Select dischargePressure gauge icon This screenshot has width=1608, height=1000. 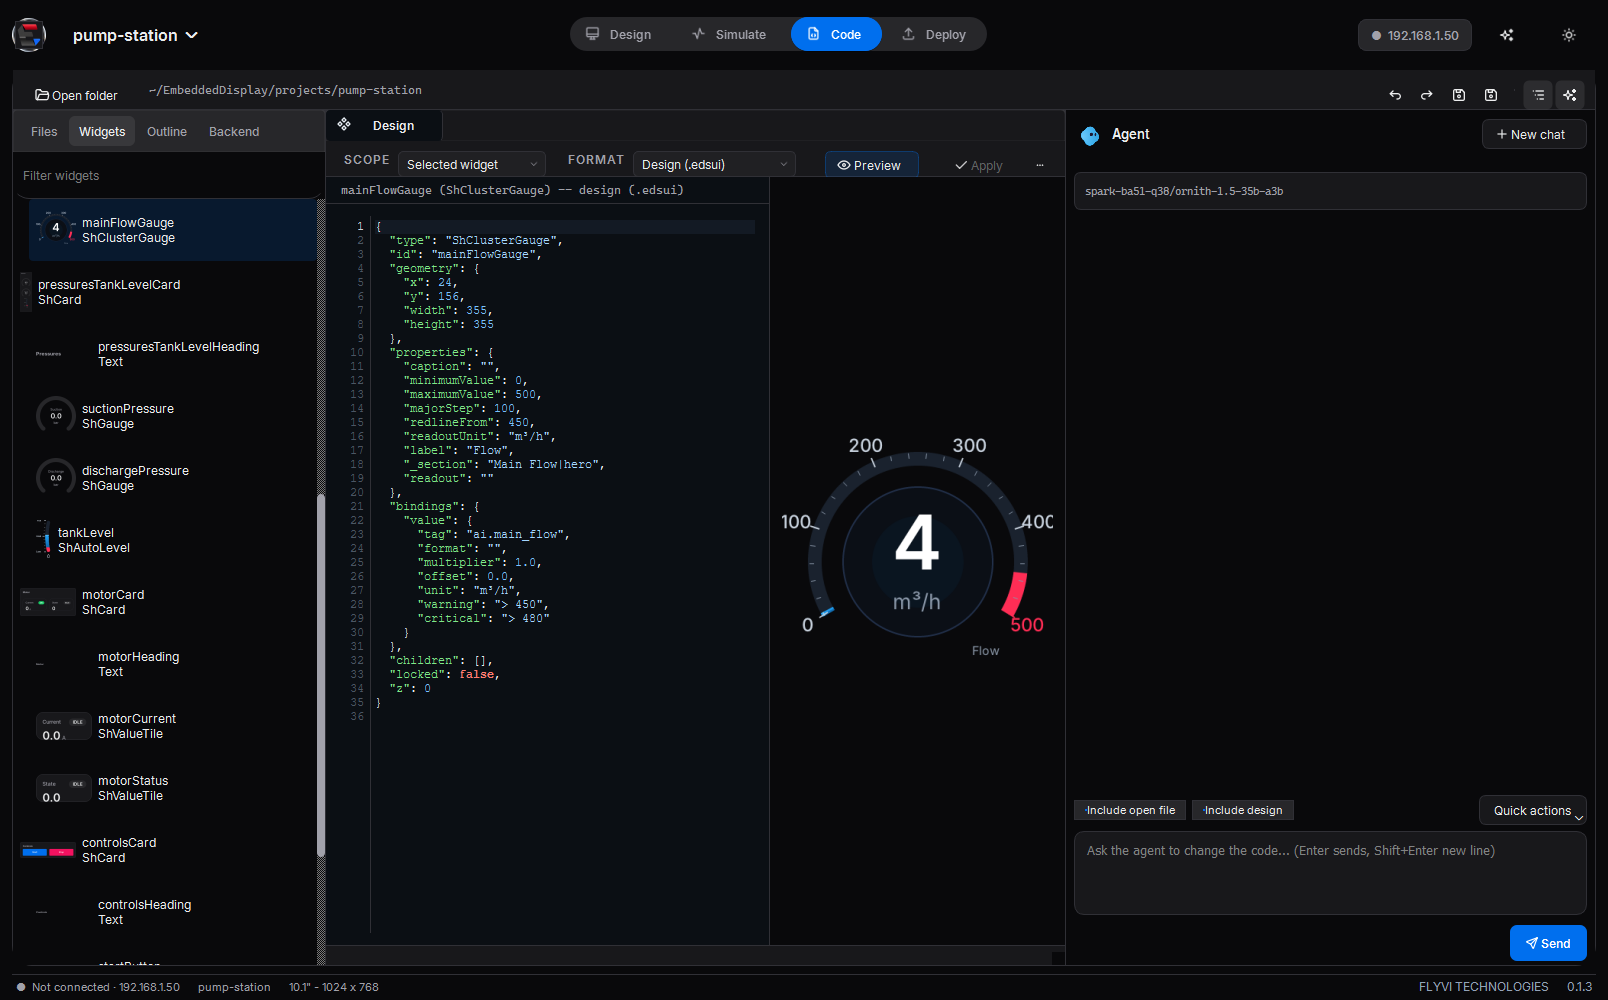(56, 477)
